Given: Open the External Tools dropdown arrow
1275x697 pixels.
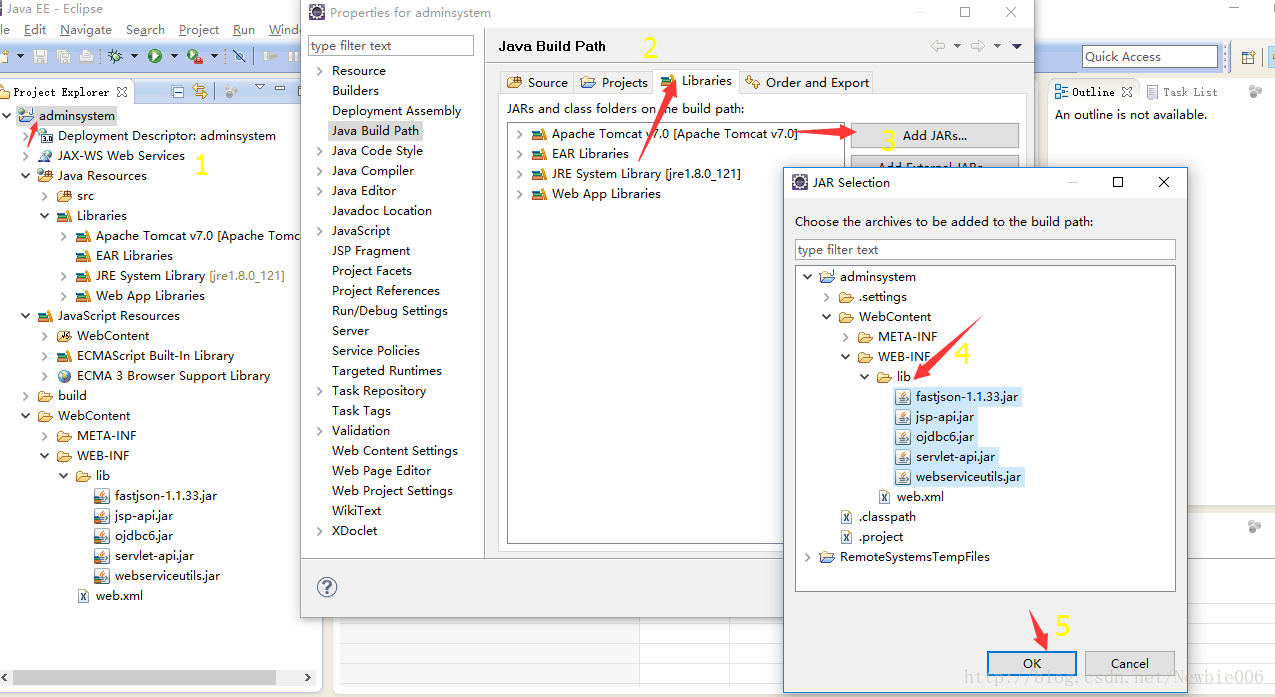Looking at the screenshot, I should [214, 57].
